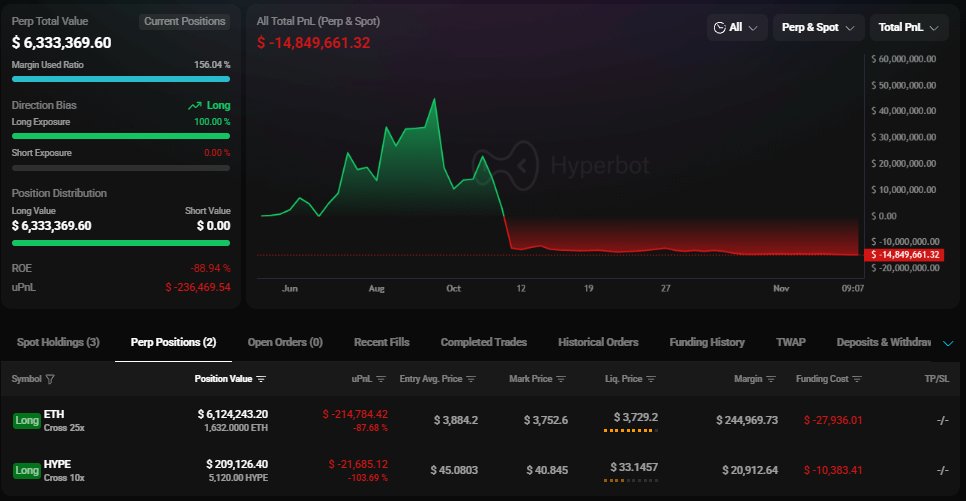Click the ETH Long badge

27,420
